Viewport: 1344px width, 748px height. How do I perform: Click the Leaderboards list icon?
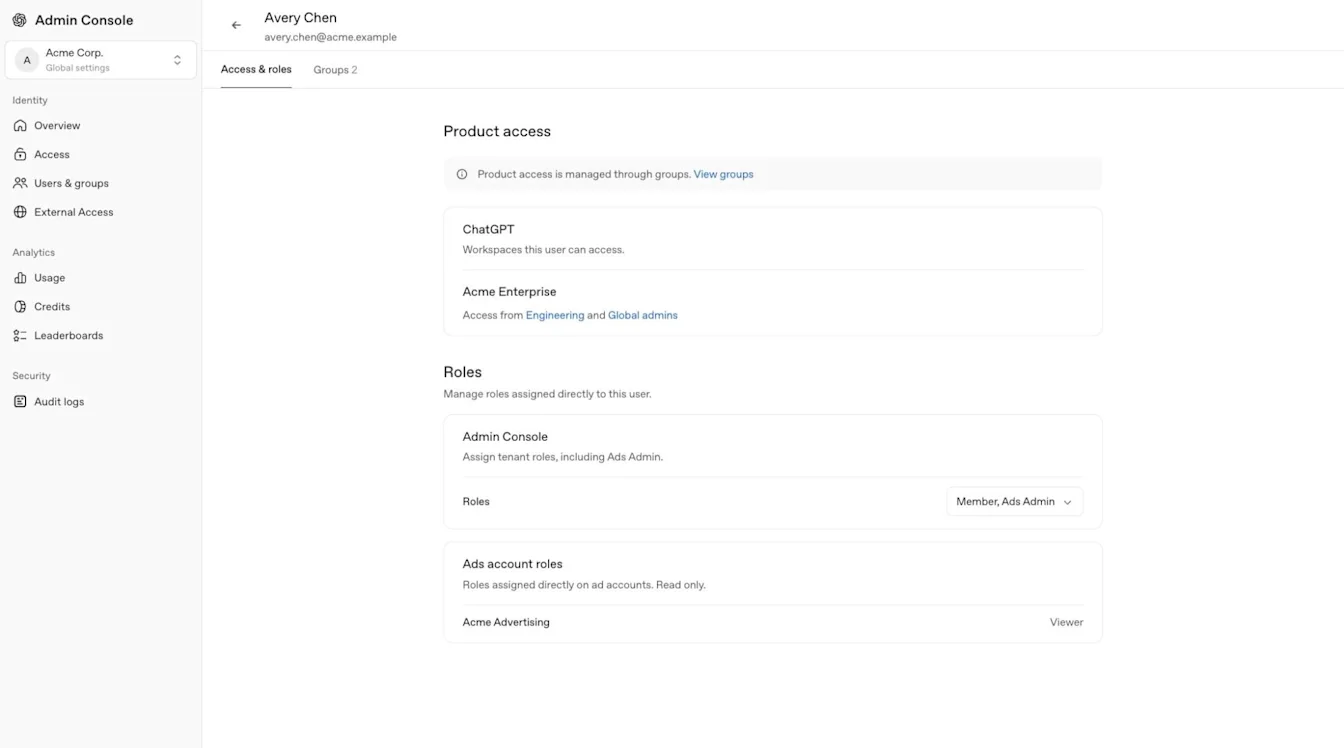(x=20, y=336)
